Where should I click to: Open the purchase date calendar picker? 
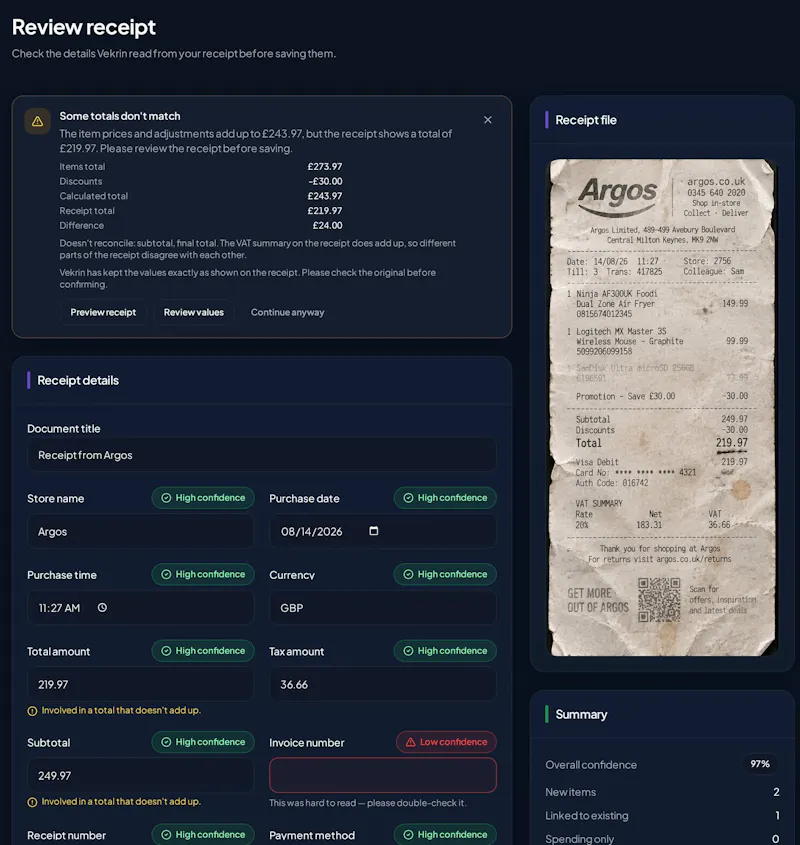374,531
